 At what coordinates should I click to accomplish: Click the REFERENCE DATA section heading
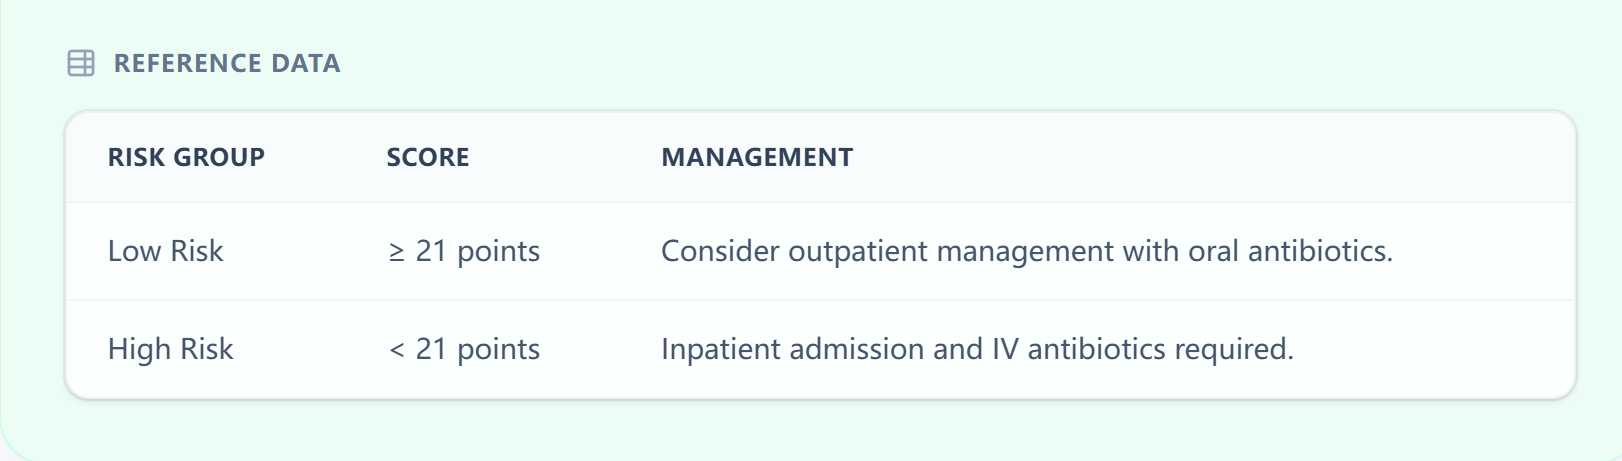pyautogui.click(x=227, y=63)
